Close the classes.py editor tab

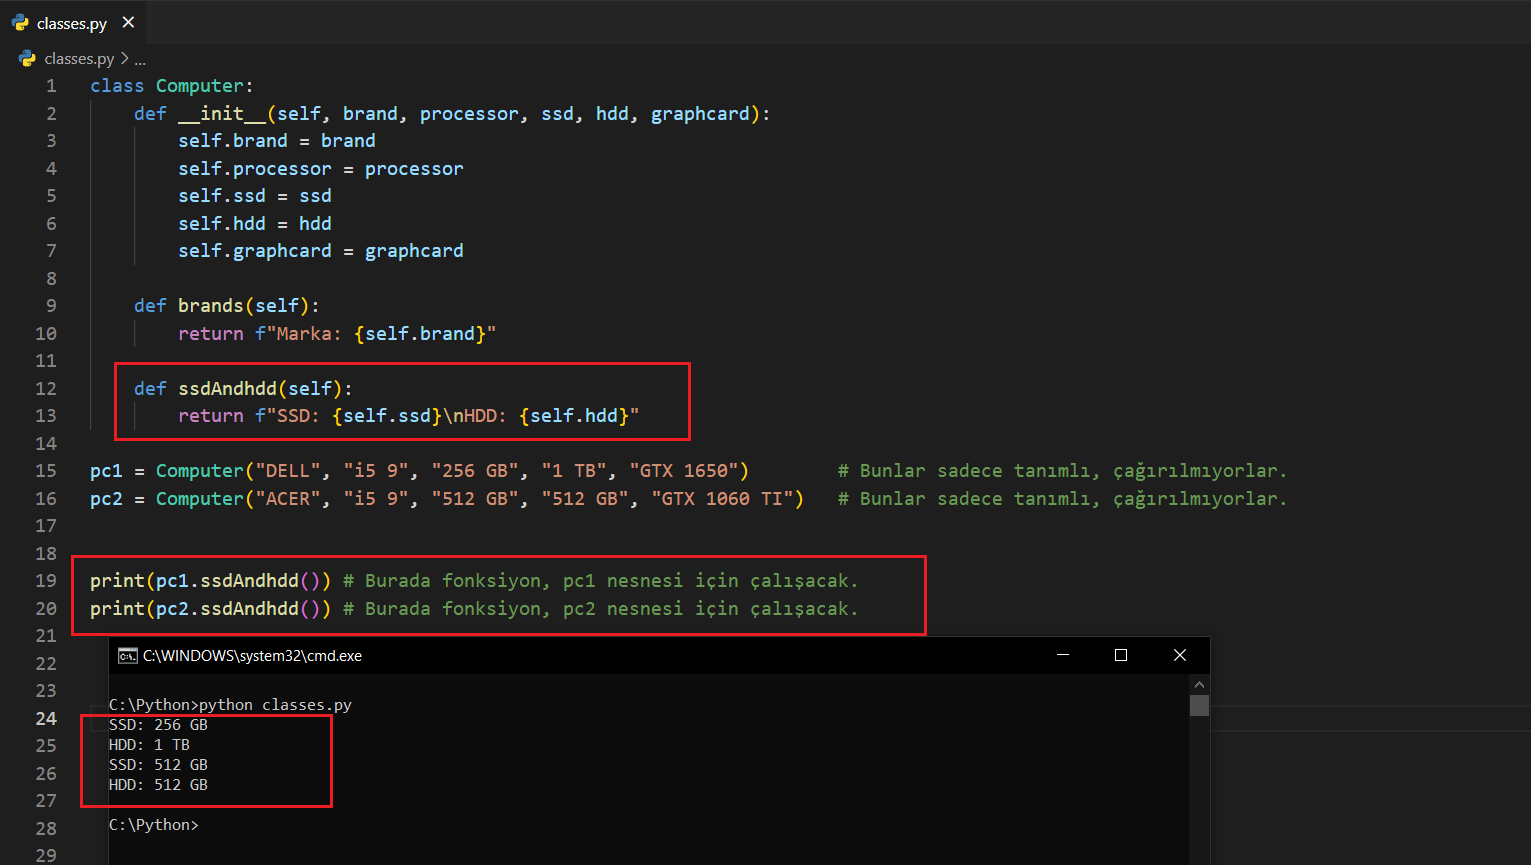pyautogui.click(x=128, y=22)
